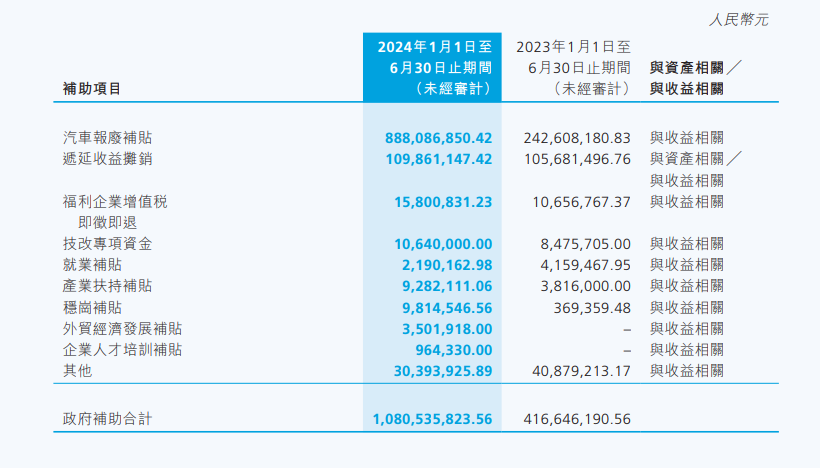The image size is (820, 468).
Task: Click the value 9,282,111.06
Action: [447, 286]
